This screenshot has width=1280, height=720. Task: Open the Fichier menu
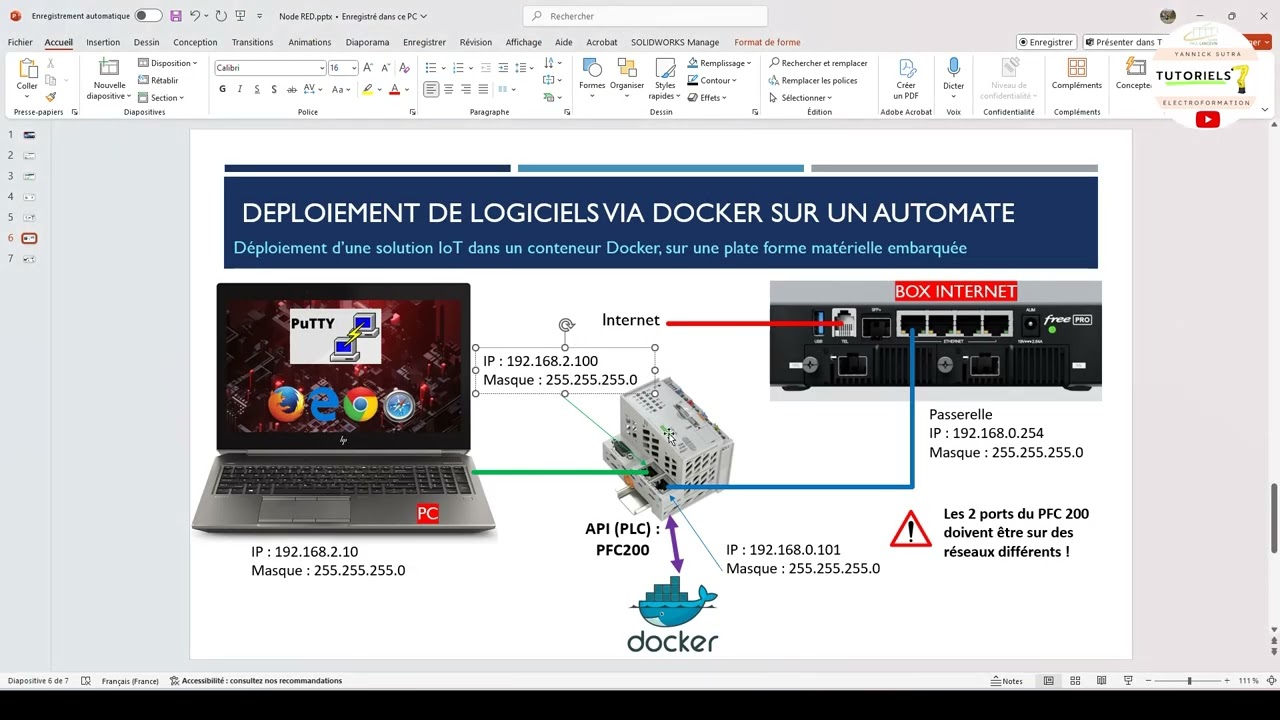(x=20, y=42)
